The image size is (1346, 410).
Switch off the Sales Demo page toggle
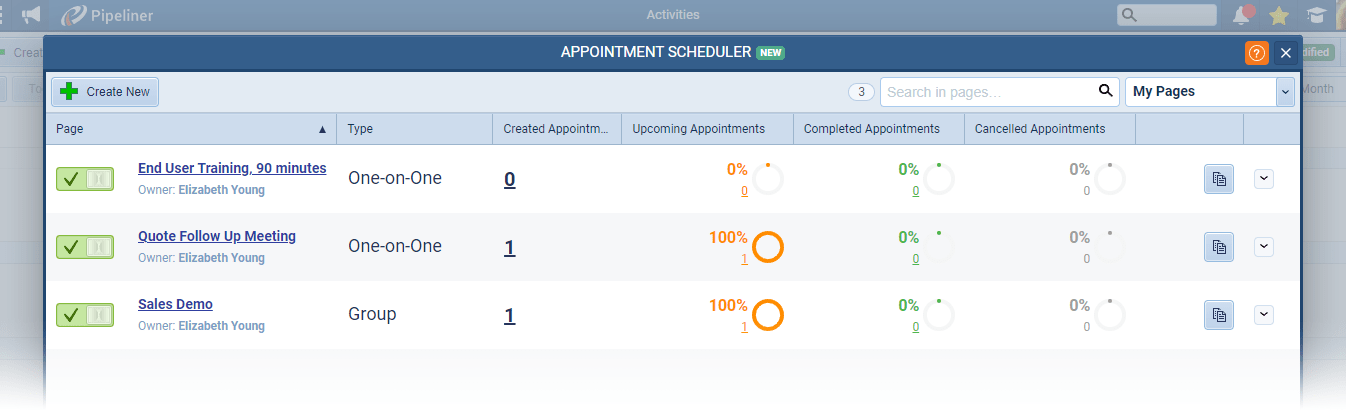[x=84, y=315]
